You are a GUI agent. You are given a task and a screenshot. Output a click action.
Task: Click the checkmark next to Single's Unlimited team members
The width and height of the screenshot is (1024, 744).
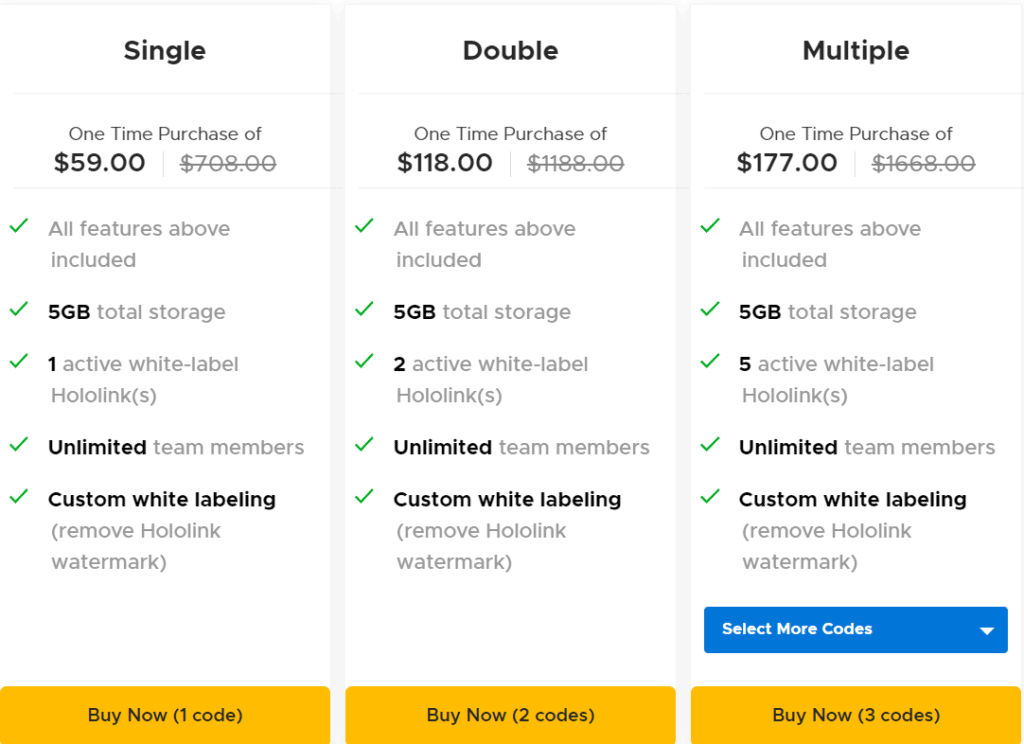pyautogui.click(x=18, y=446)
